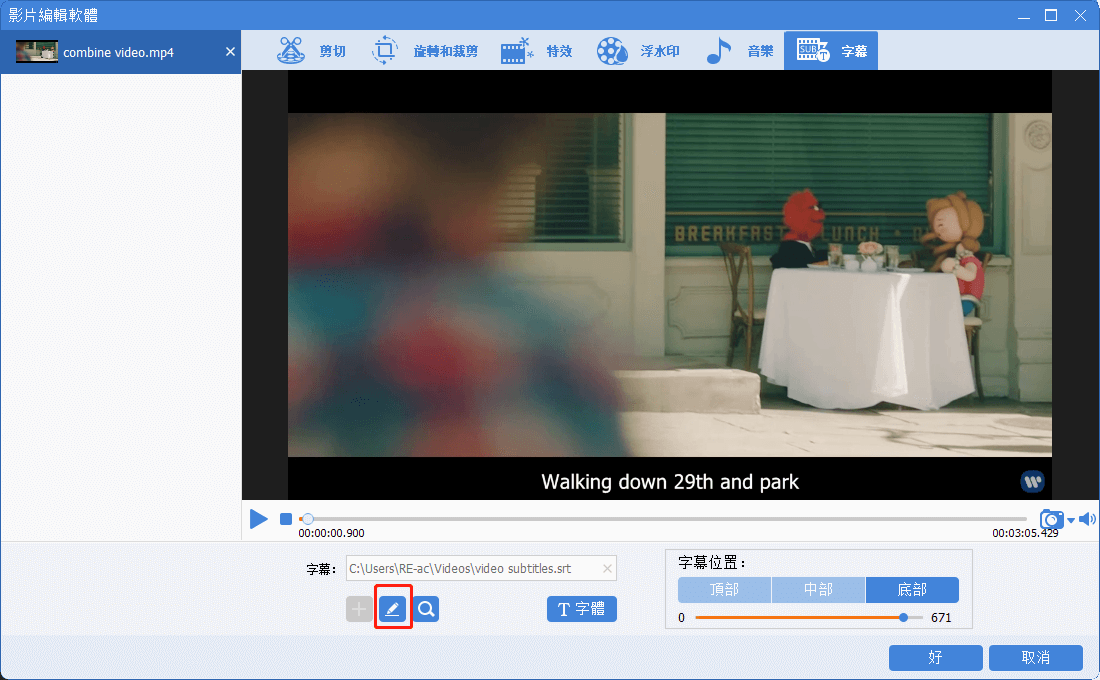Stop video playback with the square button
Screen dimensions: 1100x680
point(286,519)
